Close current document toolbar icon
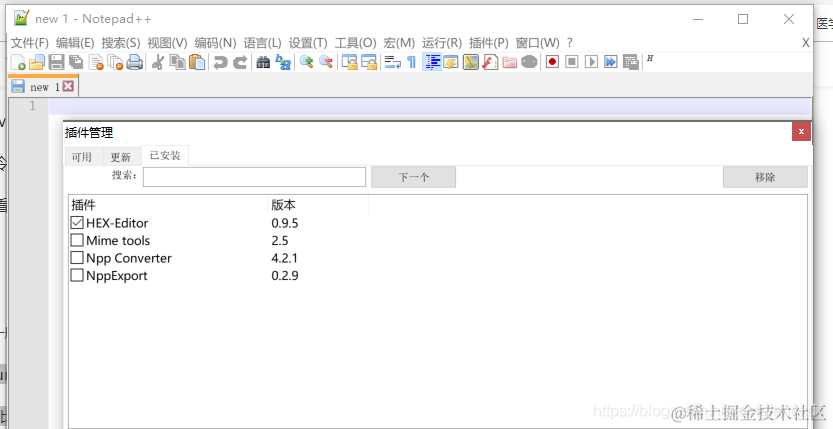Image resolution: width=833 pixels, height=429 pixels. (96, 62)
